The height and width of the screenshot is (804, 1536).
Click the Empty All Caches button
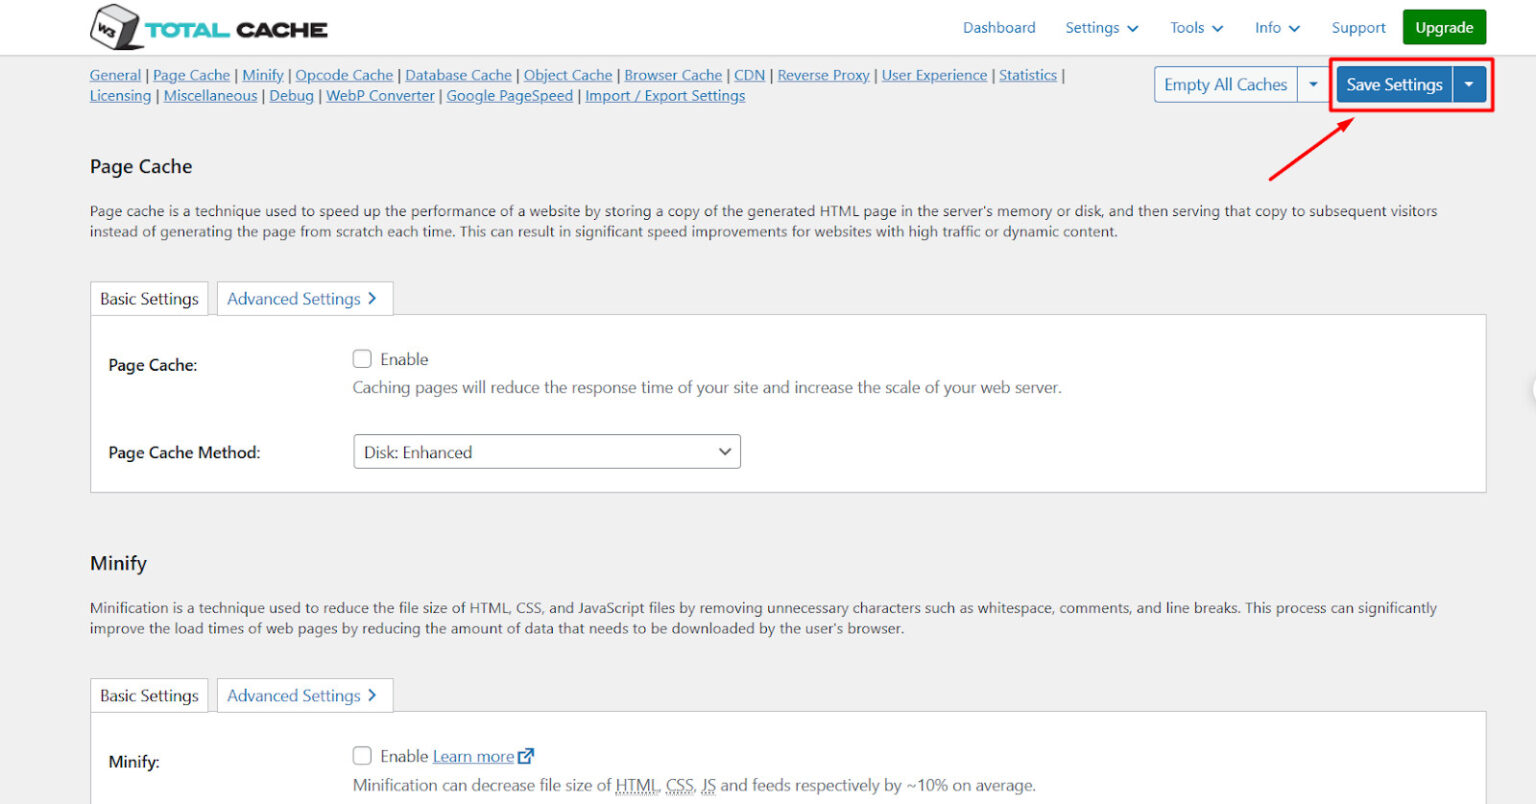[x=1225, y=85]
